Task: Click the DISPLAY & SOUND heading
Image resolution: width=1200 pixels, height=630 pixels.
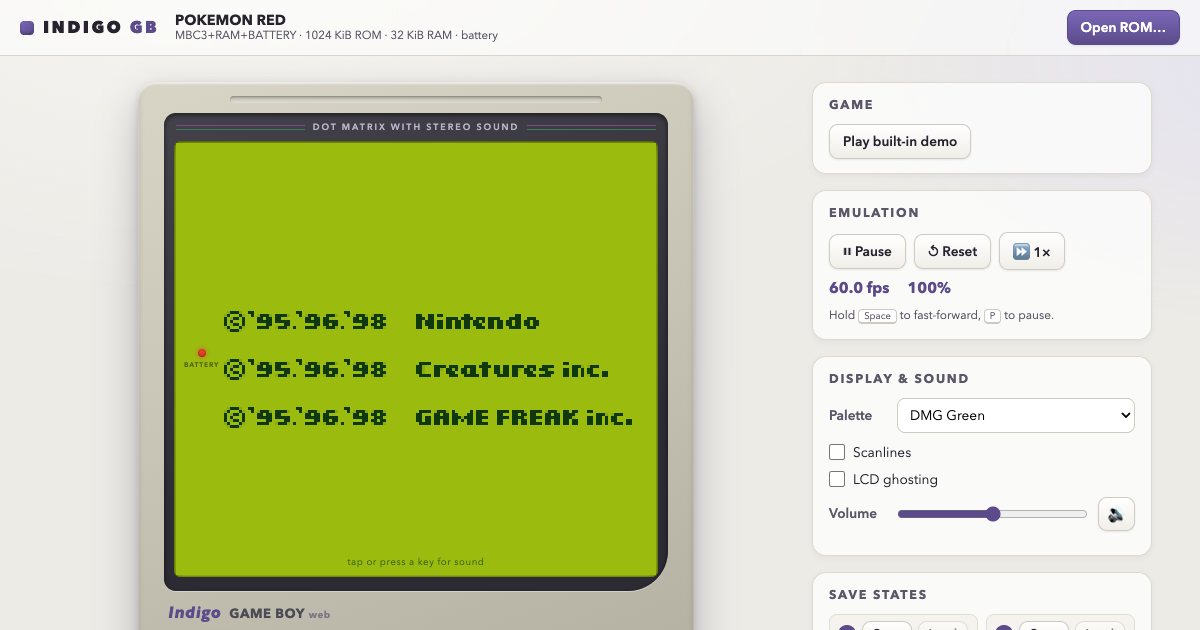Action: pyautogui.click(x=899, y=378)
